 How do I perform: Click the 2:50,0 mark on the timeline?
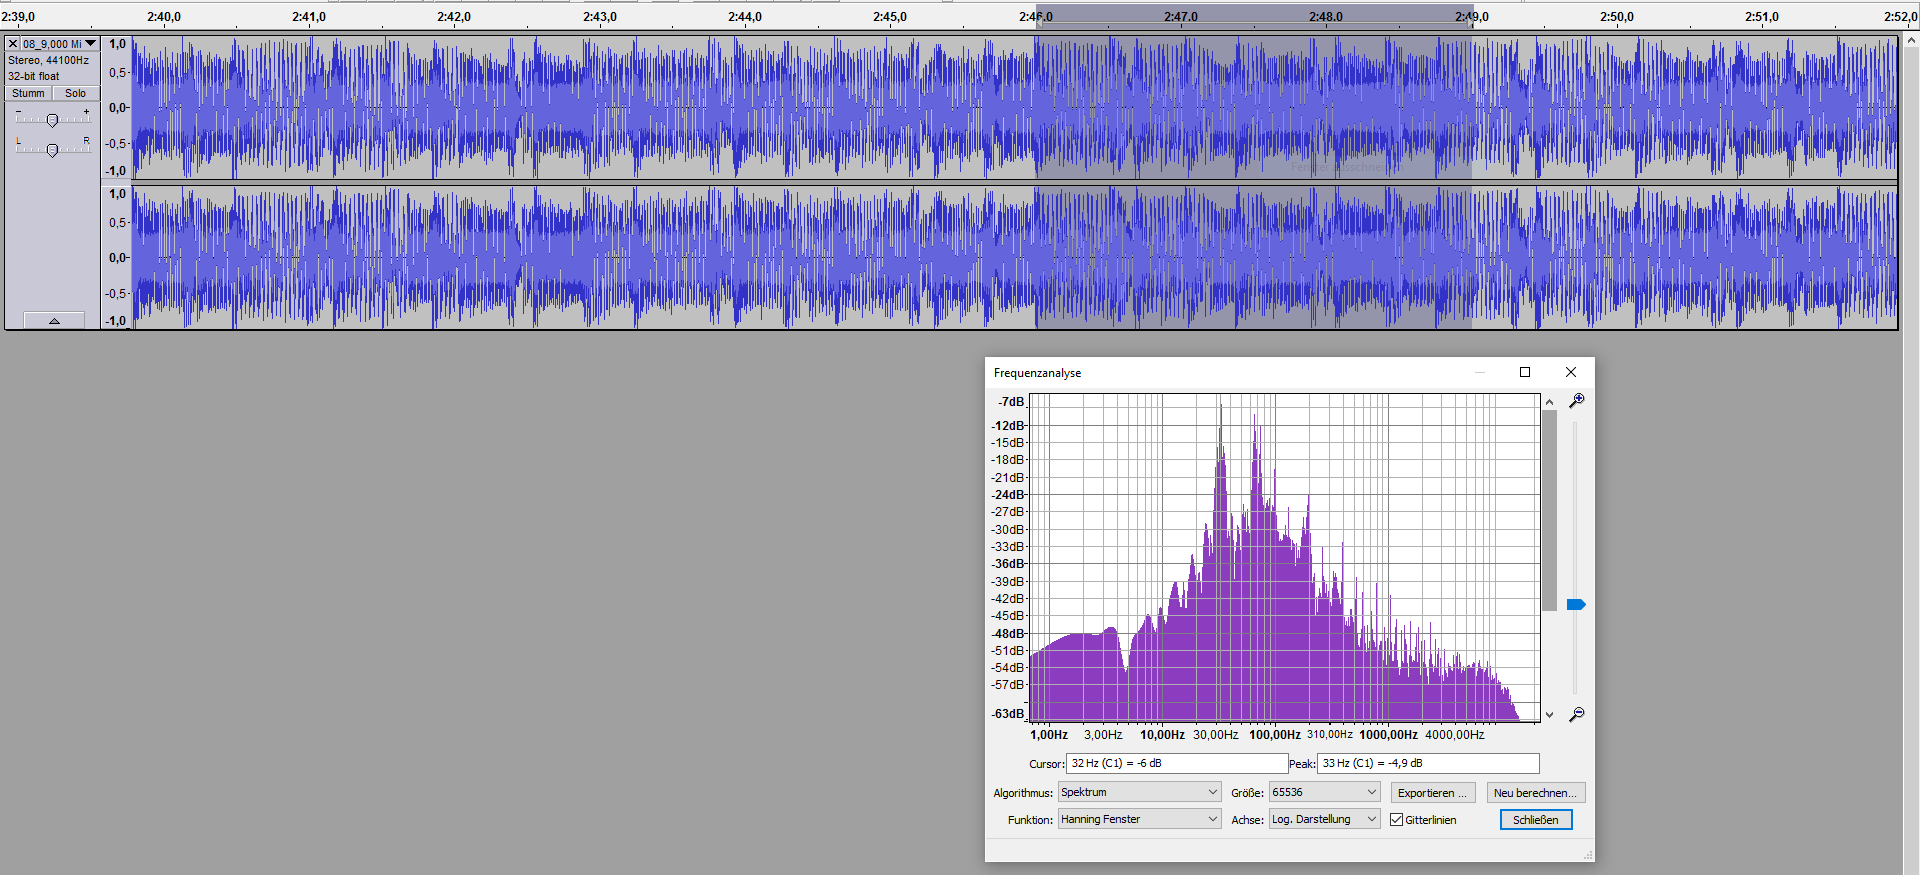point(1617,17)
